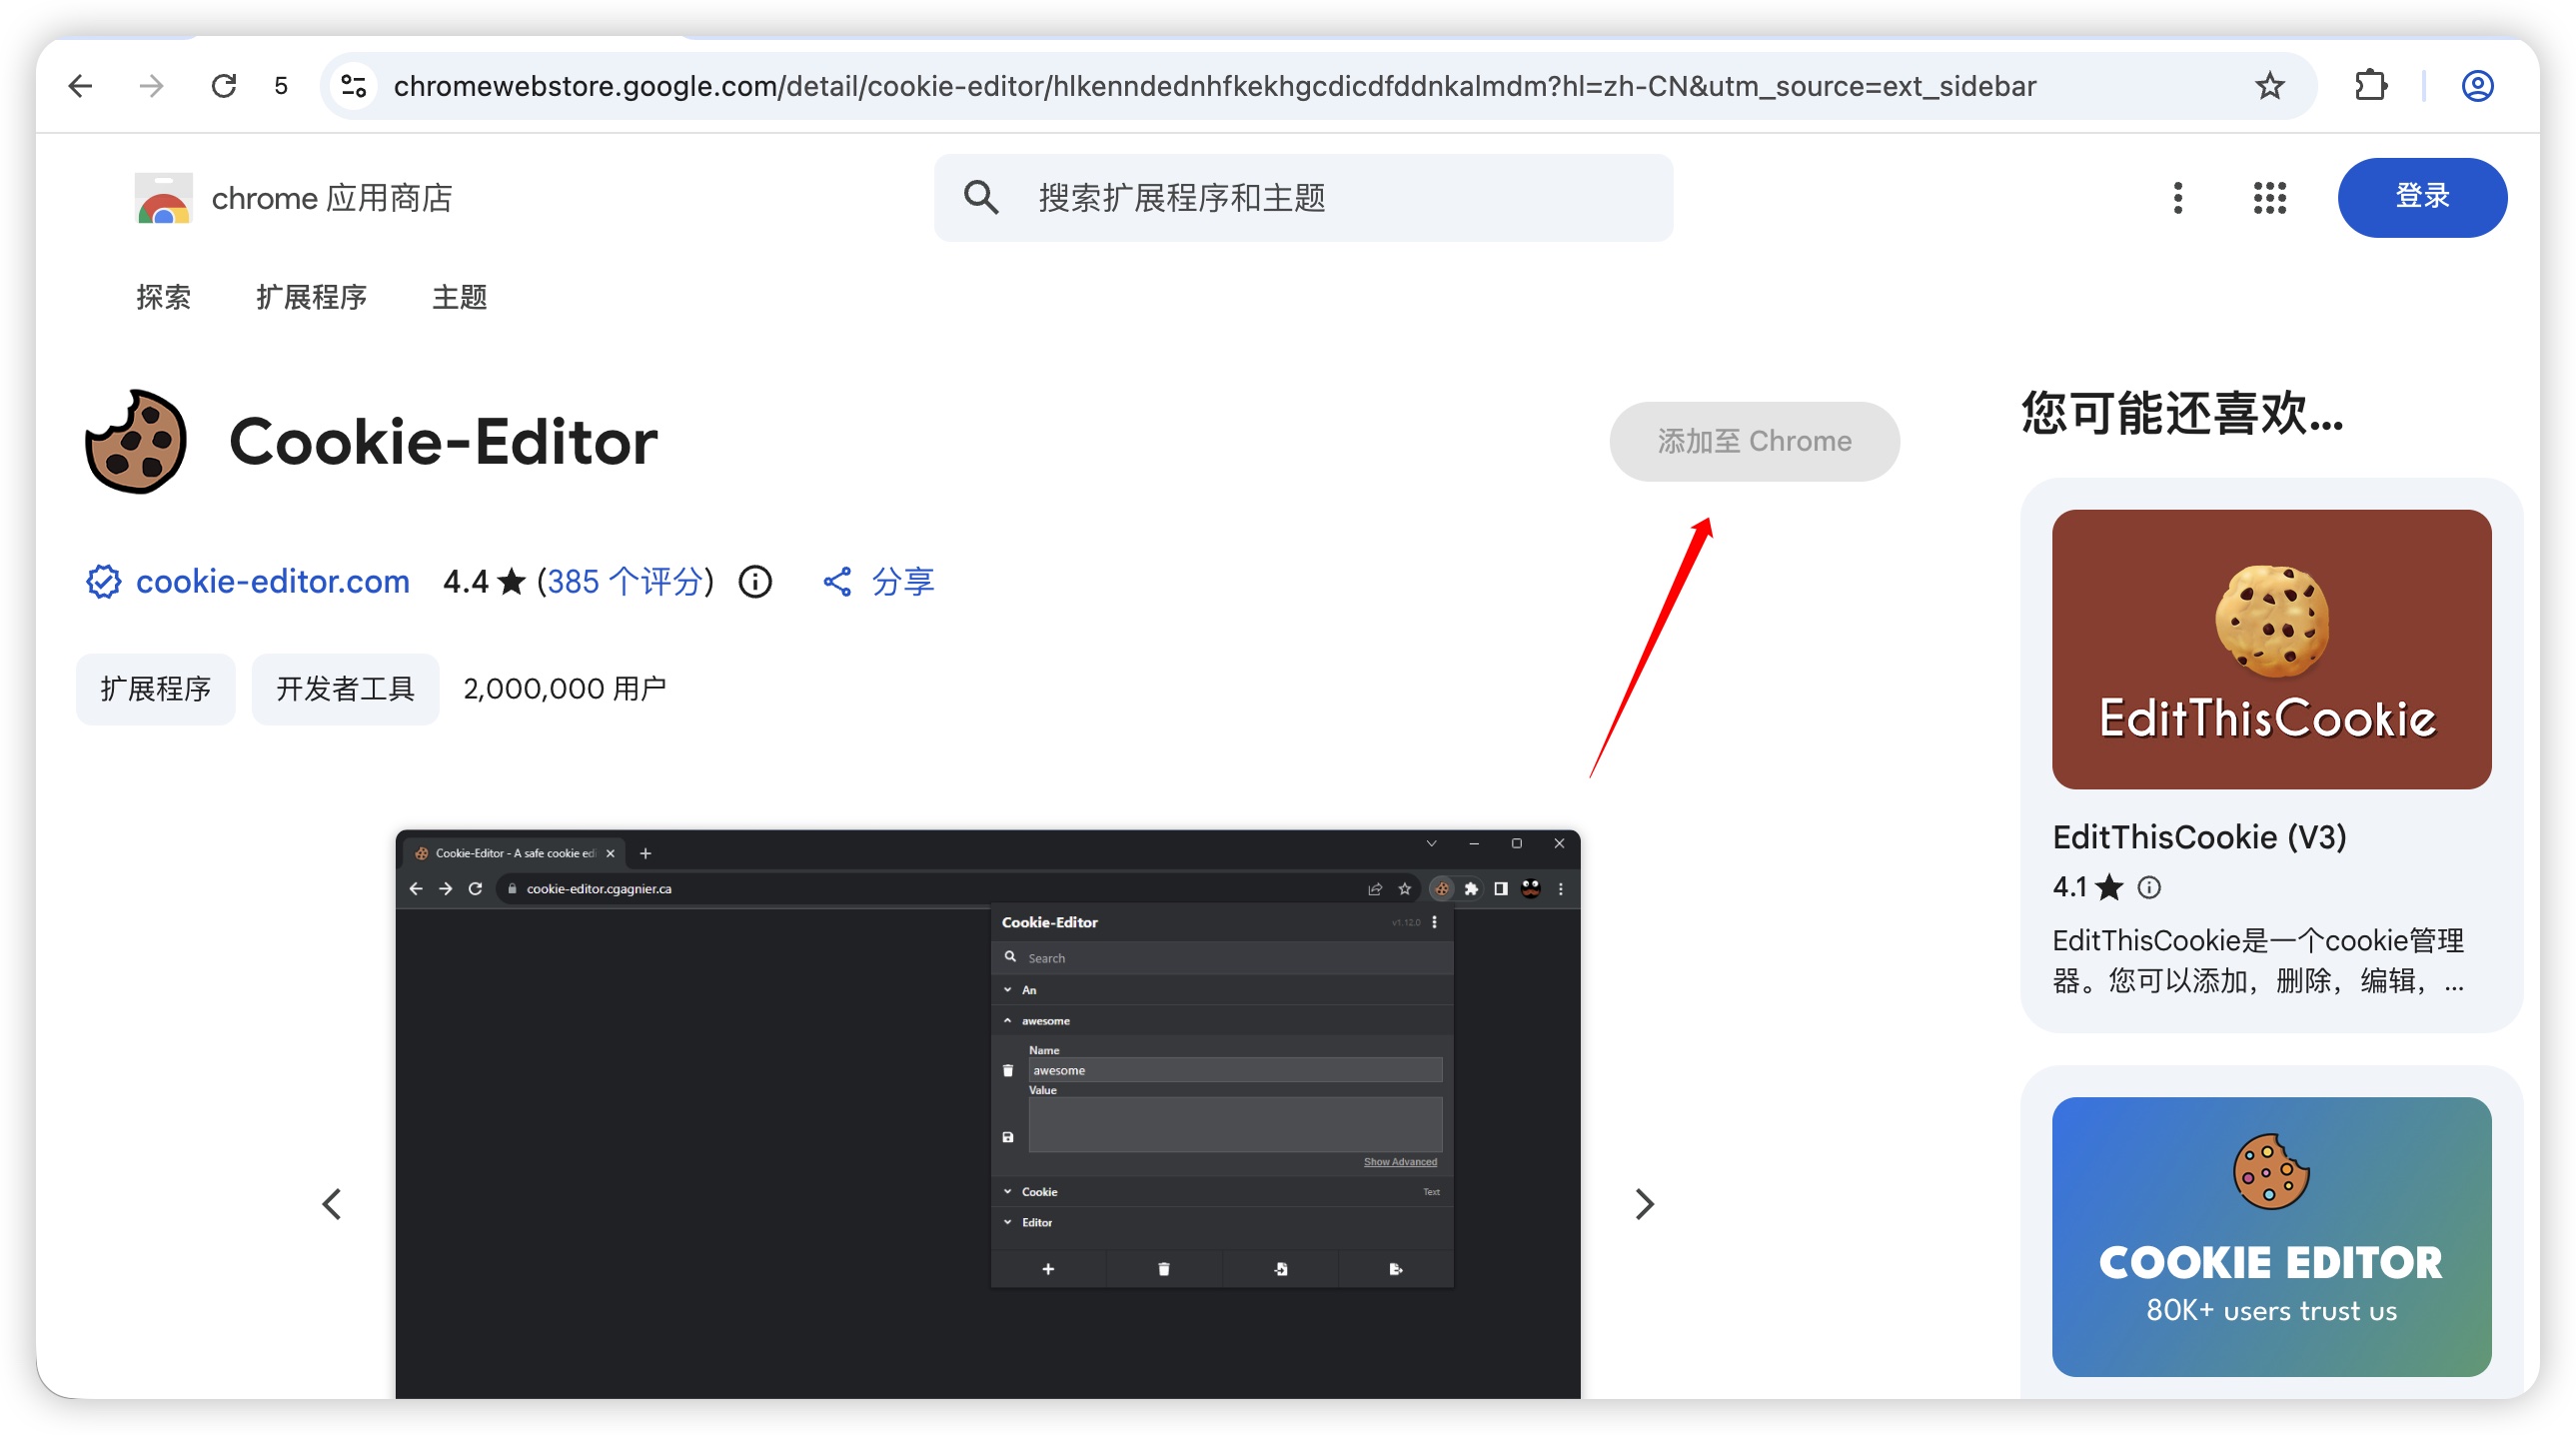Visit the cookie-editor.com link
Image resolution: width=2576 pixels, height=1435 pixels.
(x=272, y=581)
